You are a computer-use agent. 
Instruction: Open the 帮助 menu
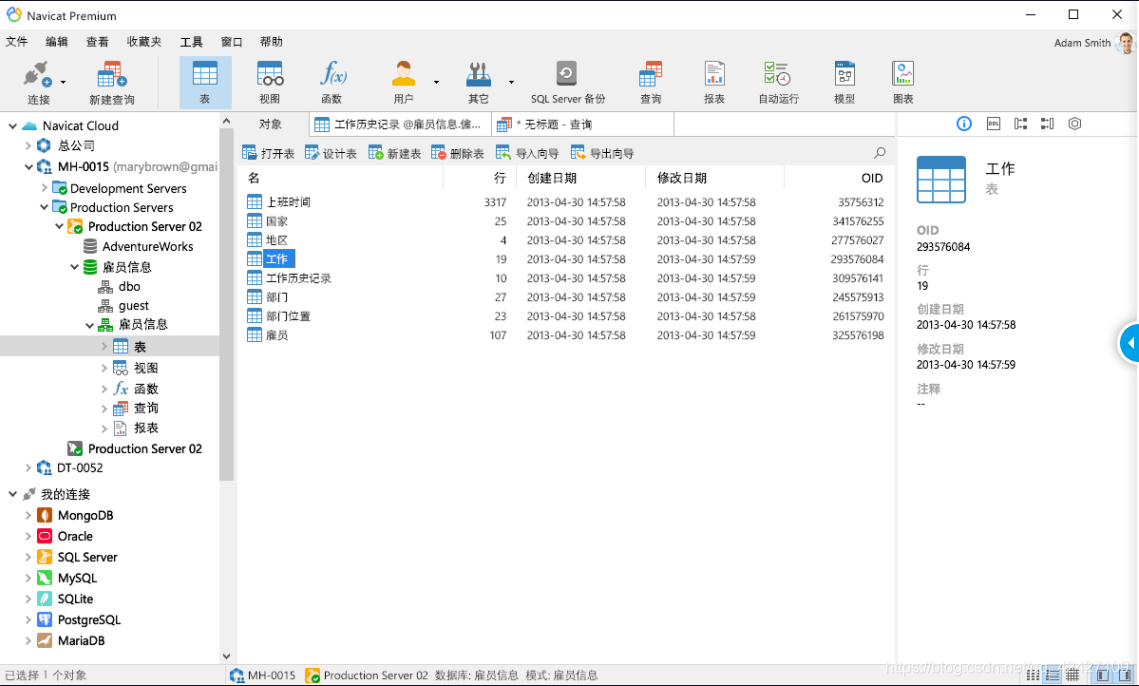coord(272,42)
